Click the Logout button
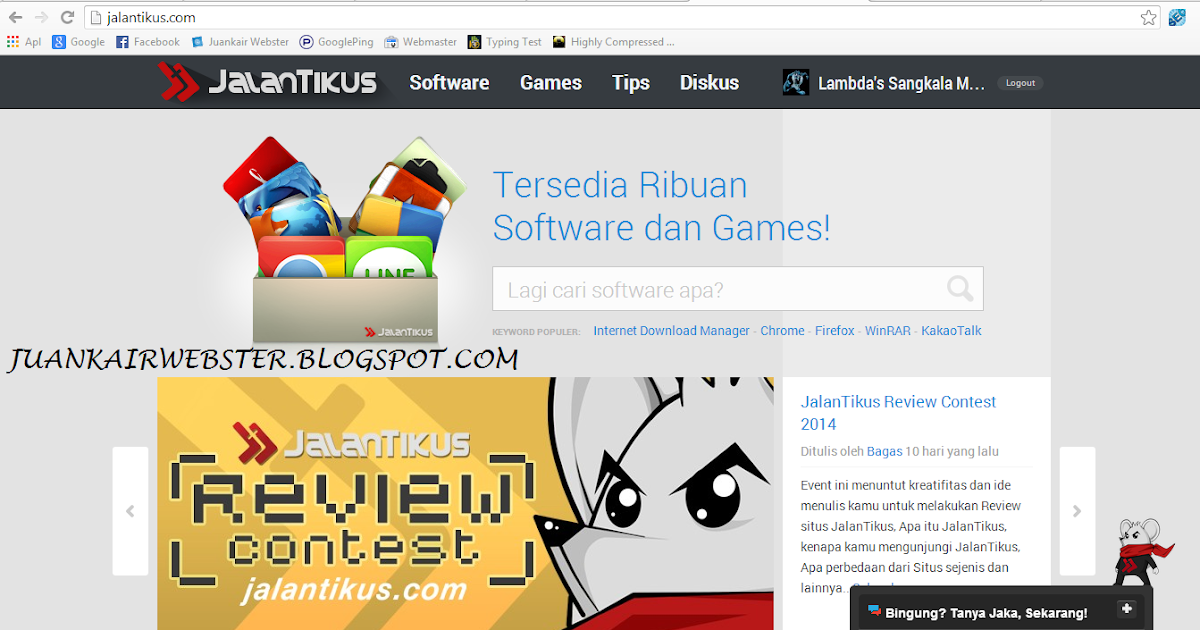 (1020, 83)
